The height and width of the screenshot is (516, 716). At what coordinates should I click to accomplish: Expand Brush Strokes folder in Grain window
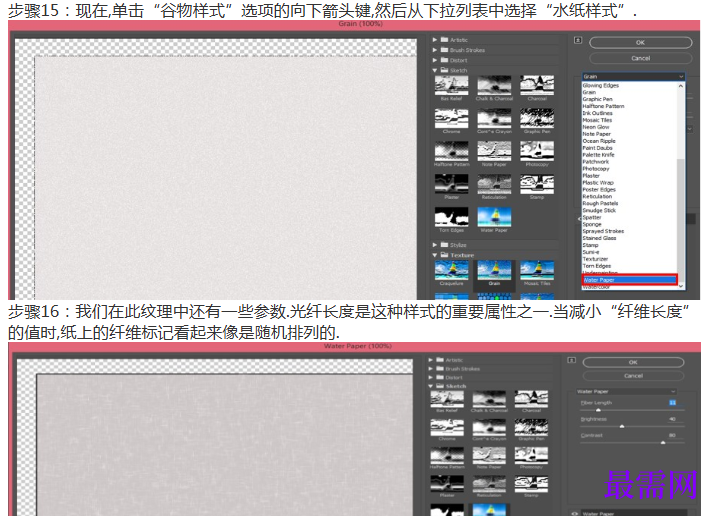[435, 50]
